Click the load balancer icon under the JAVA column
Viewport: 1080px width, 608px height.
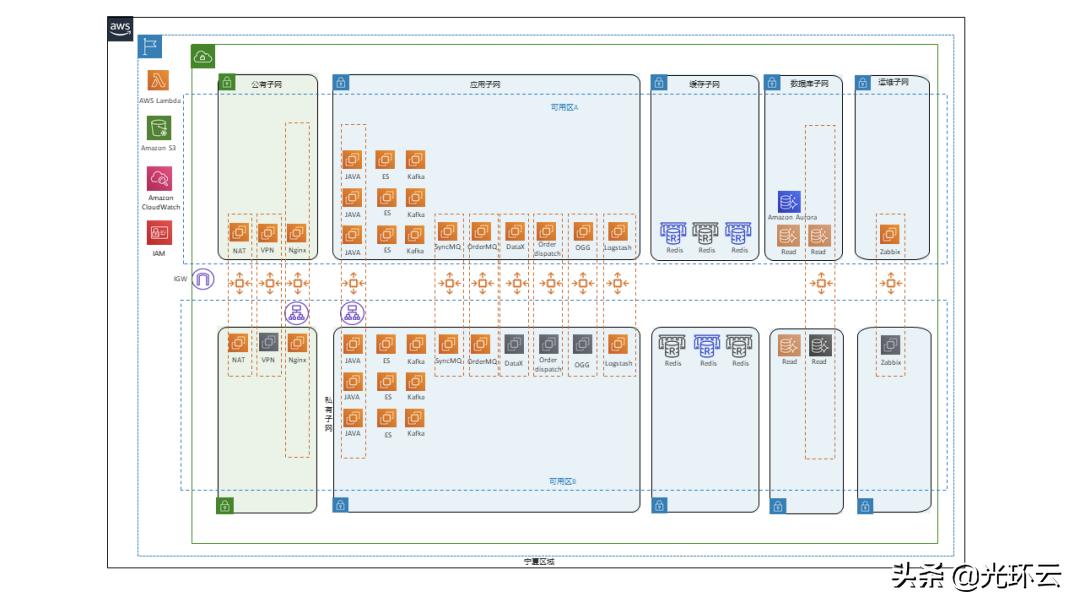[353, 313]
